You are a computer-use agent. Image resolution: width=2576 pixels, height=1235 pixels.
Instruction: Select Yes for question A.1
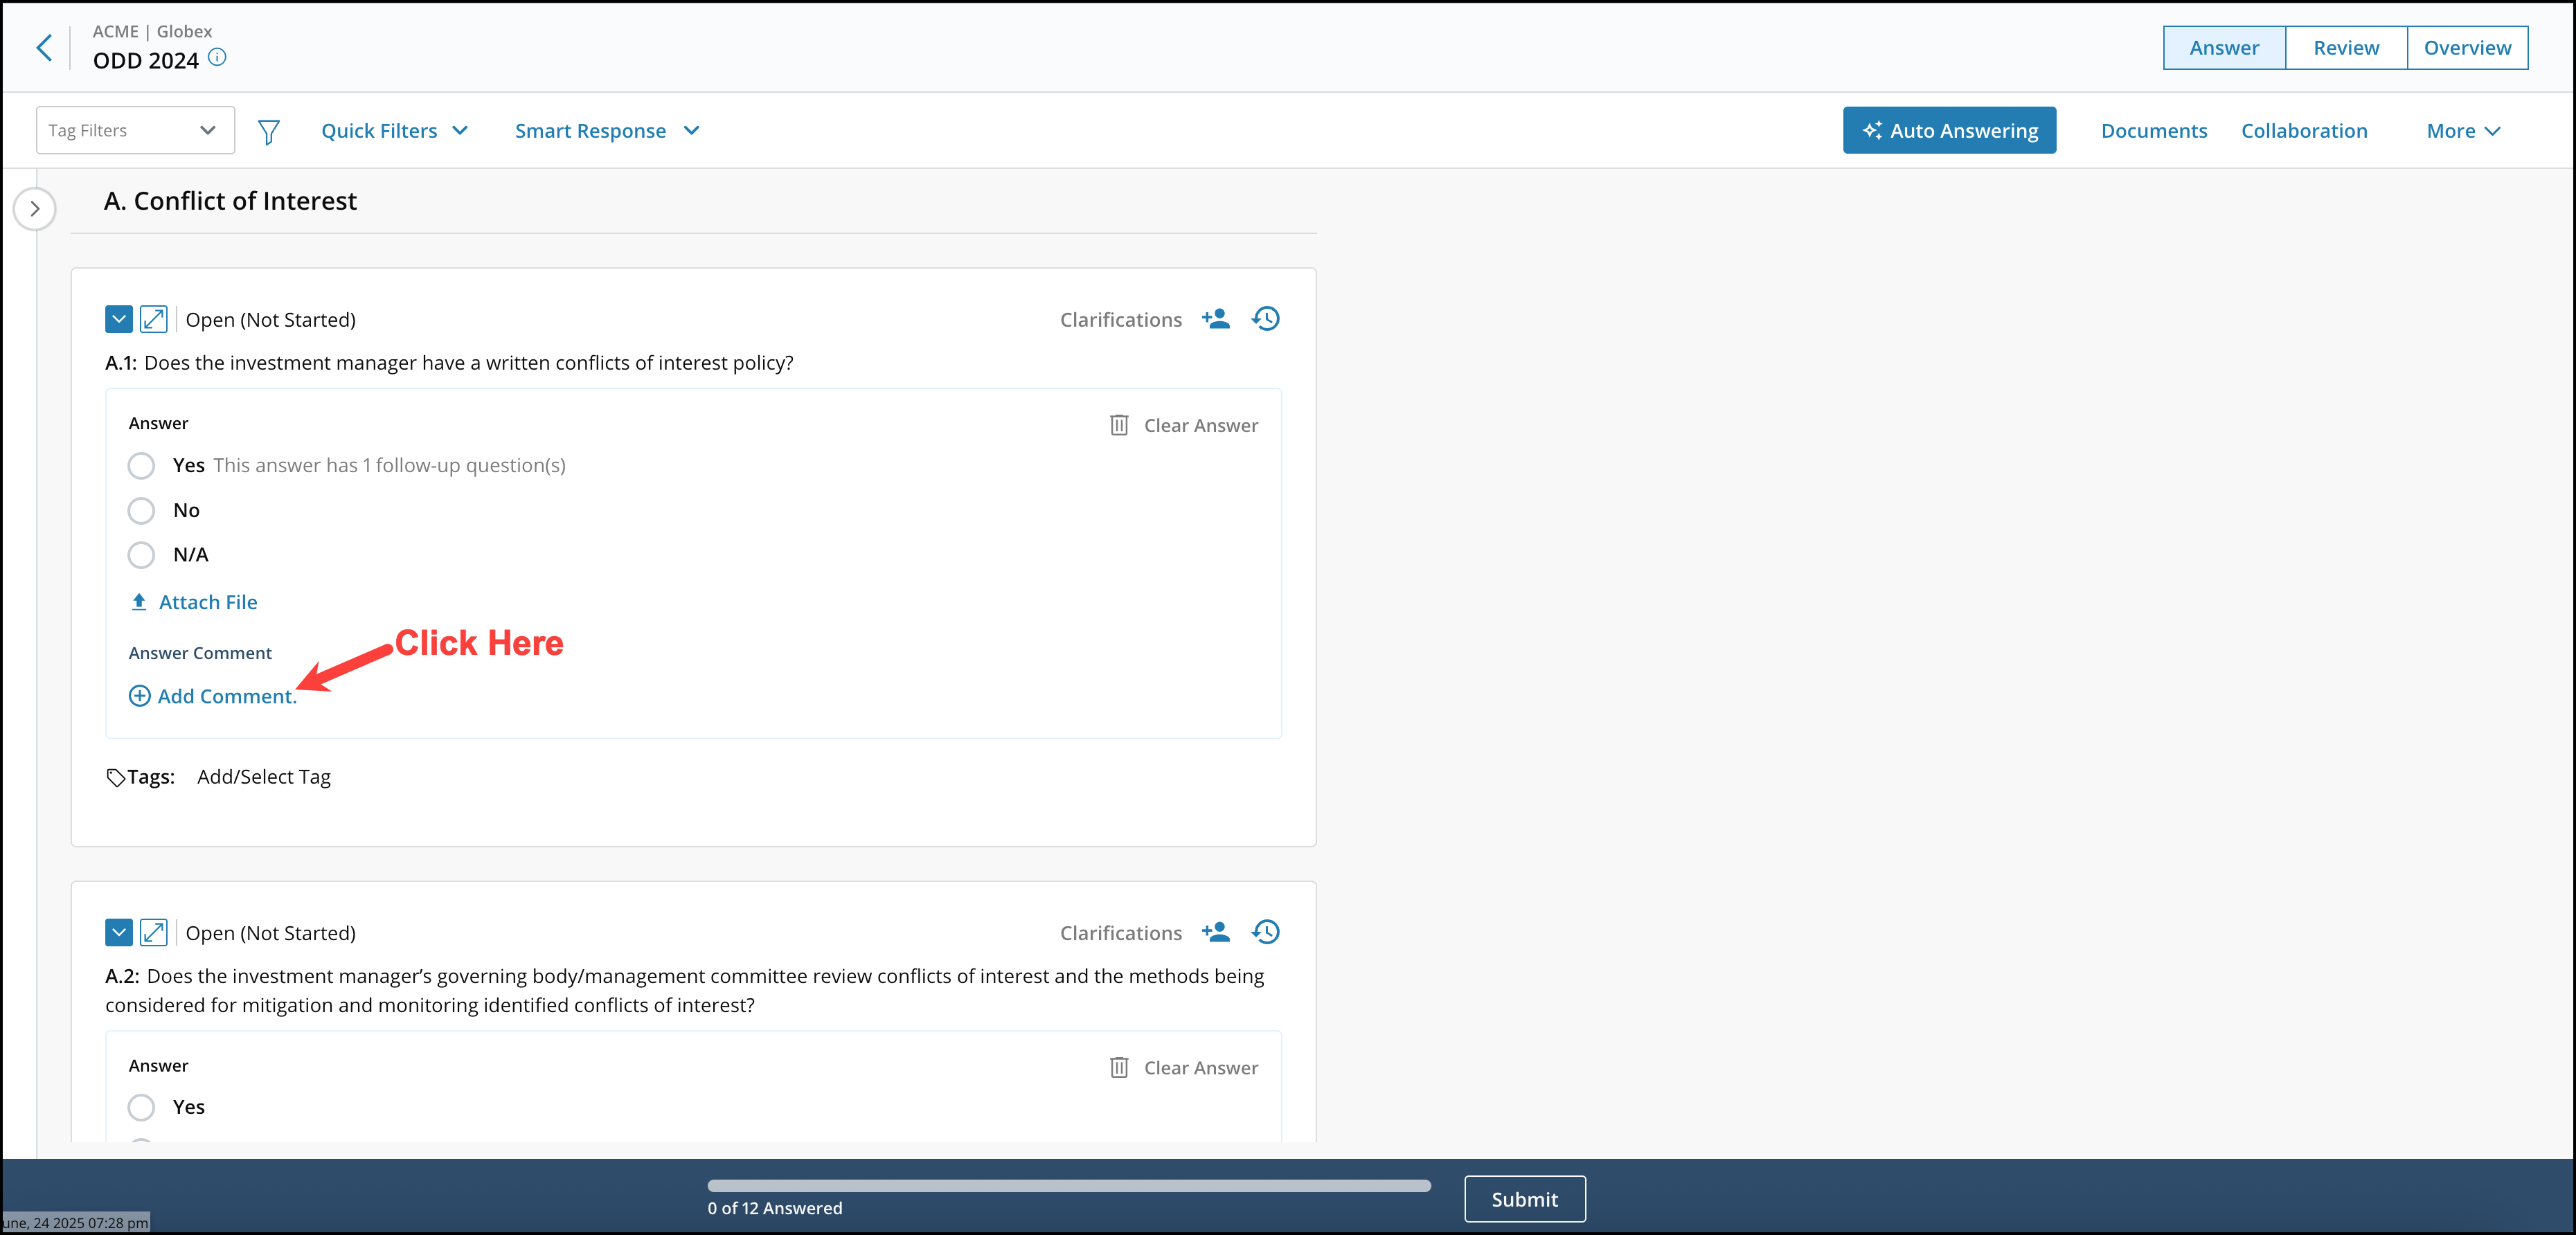[x=141, y=466]
